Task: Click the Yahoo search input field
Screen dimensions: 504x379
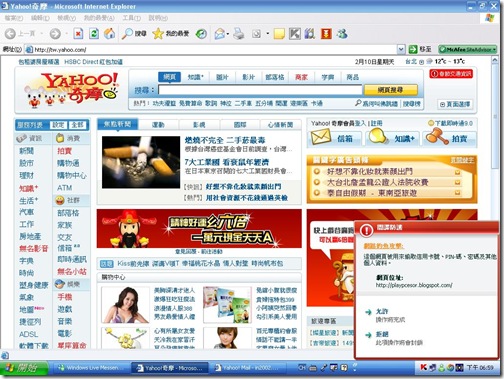Action: tap(260, 90)
